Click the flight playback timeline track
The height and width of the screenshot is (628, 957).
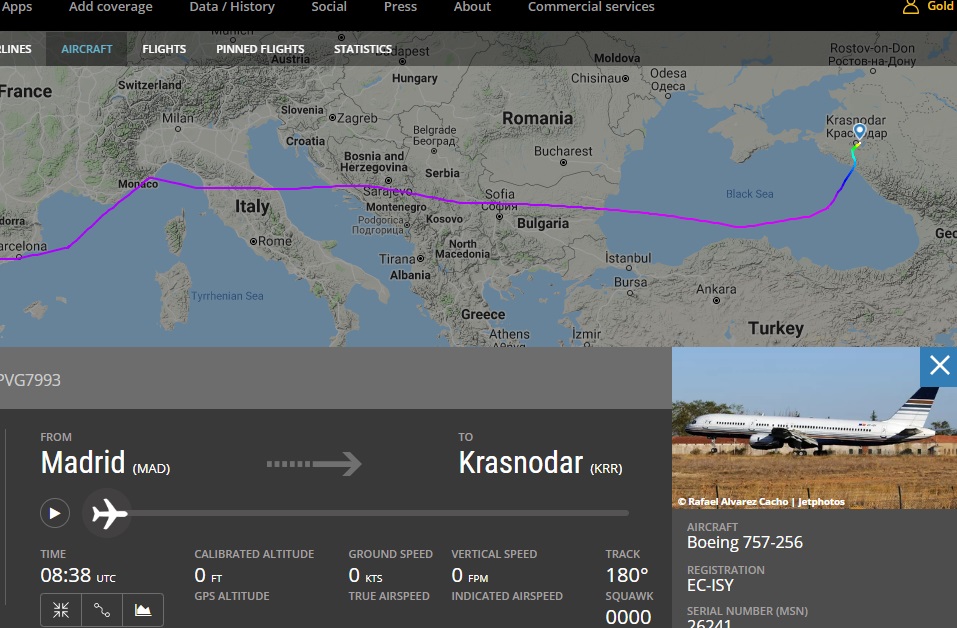coord(380,514)
